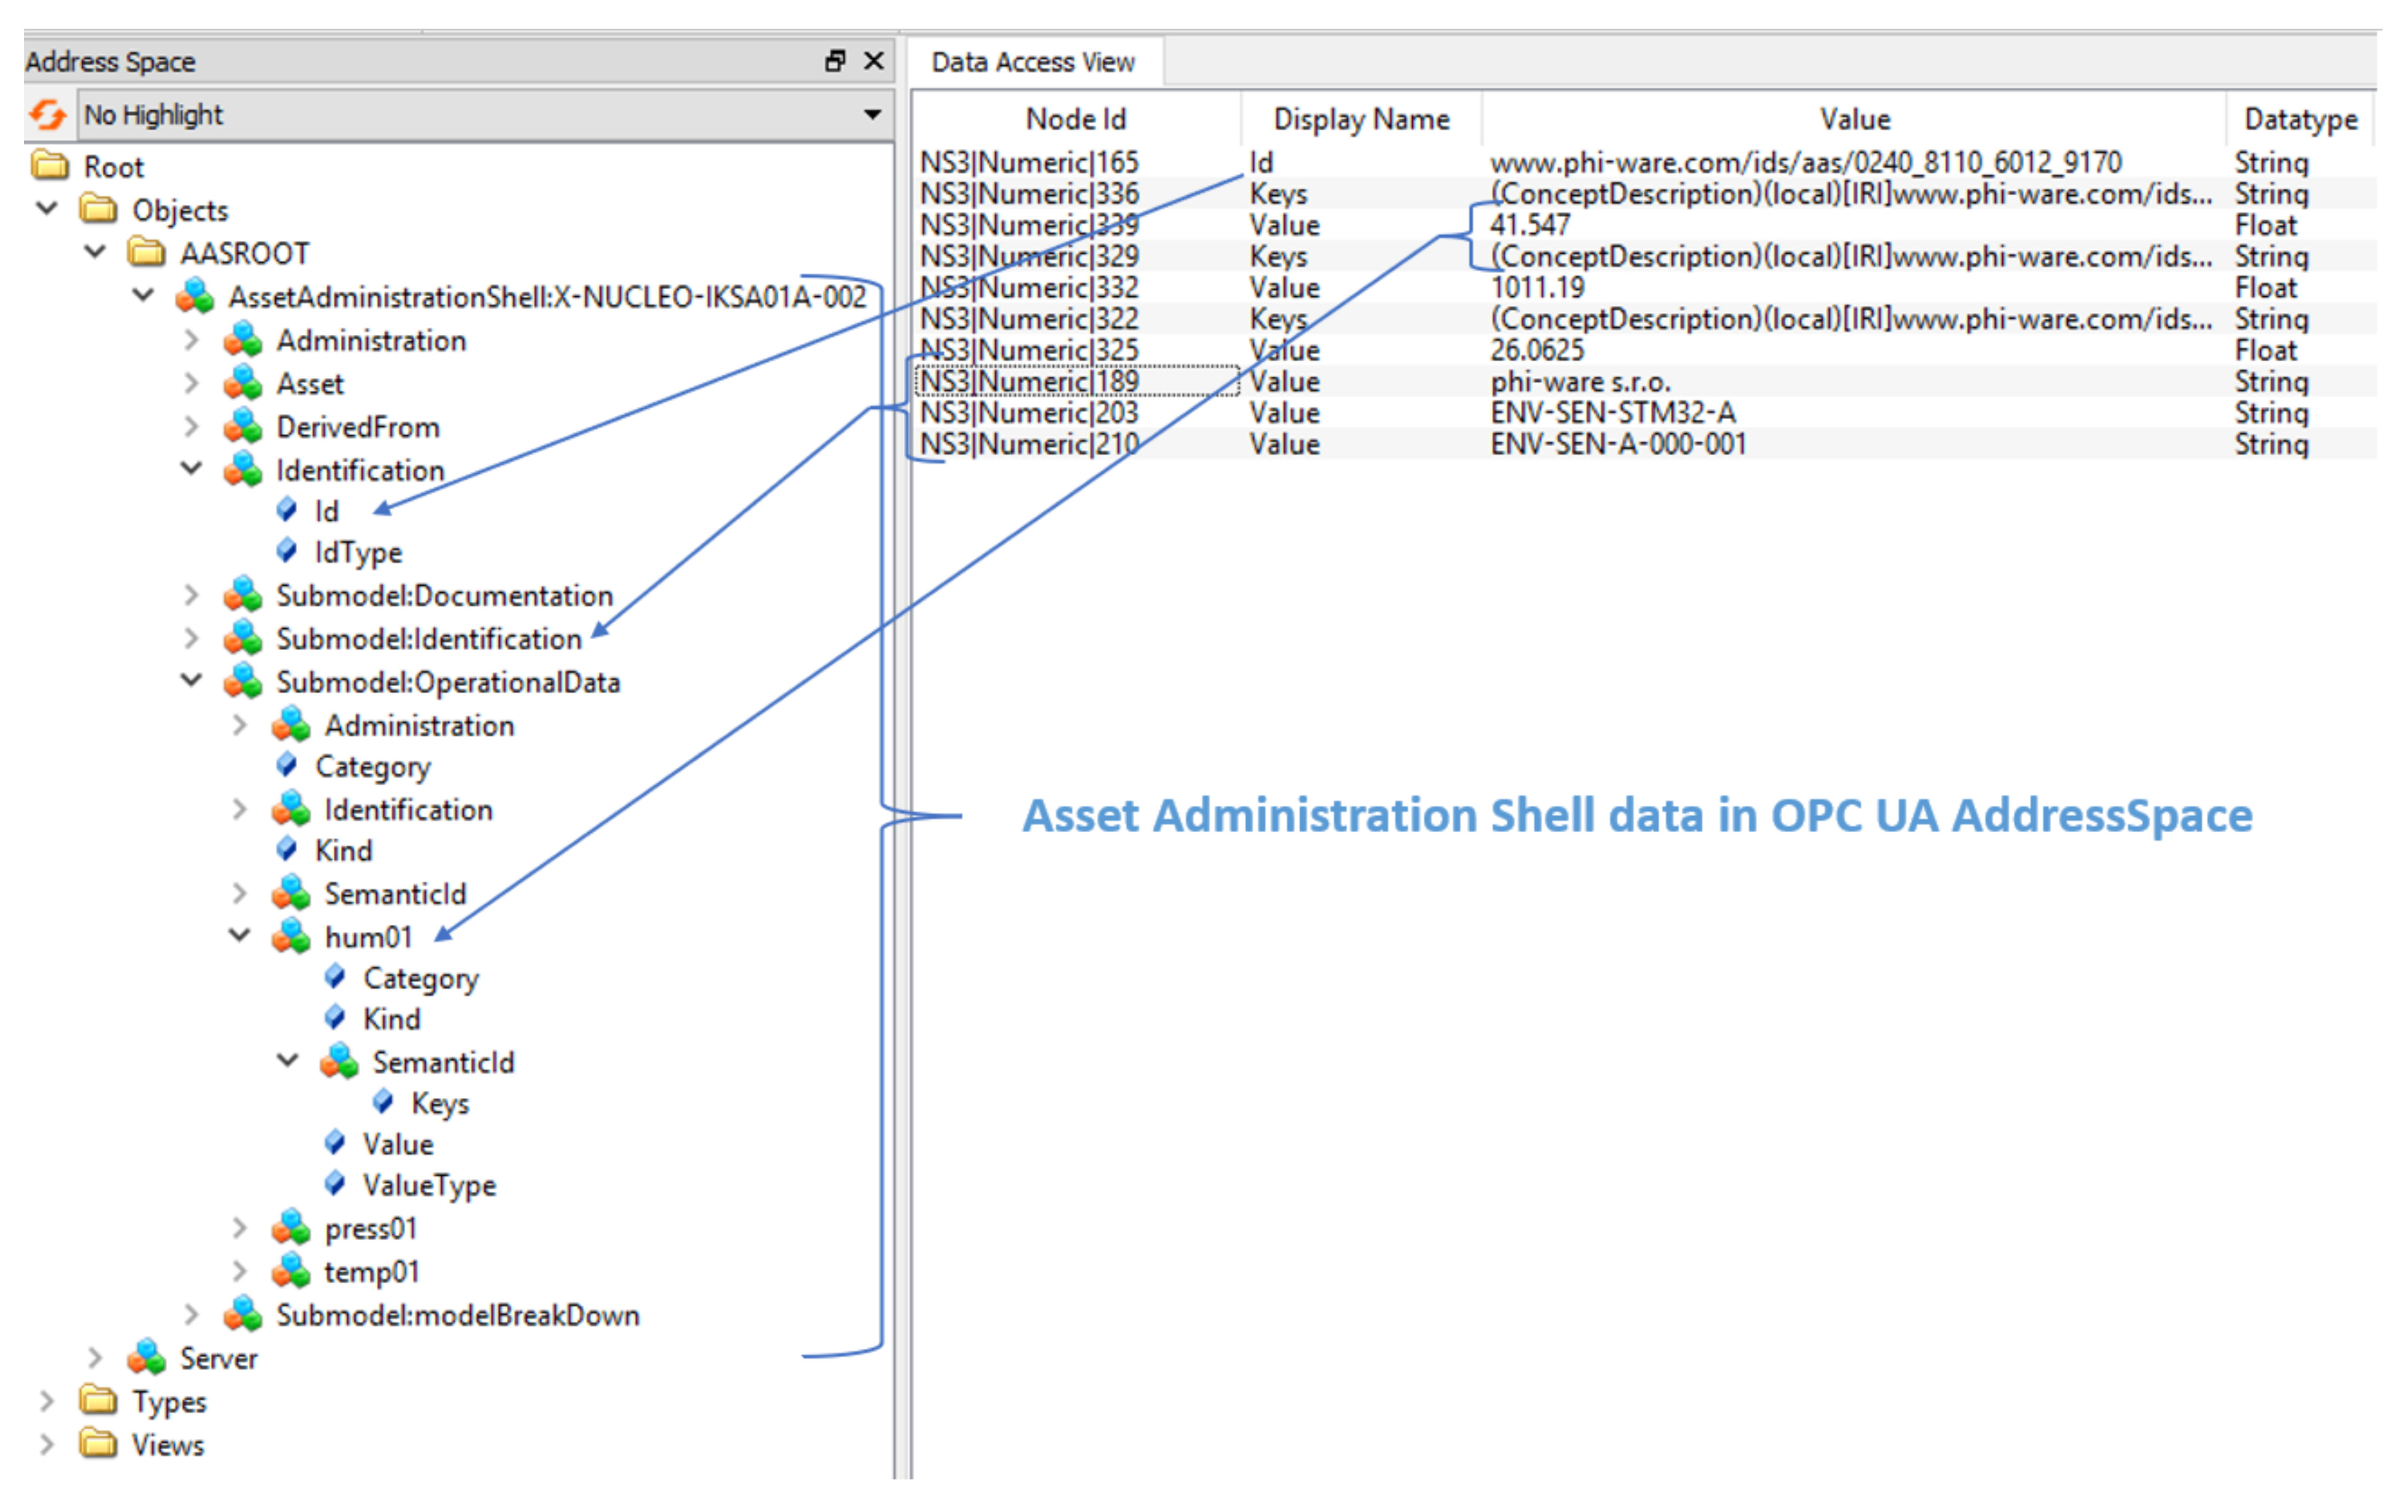Viewport: 2408px width, 1512px height.
Task: Collapse the hum01 SemanticId node
Action: 288,1061
